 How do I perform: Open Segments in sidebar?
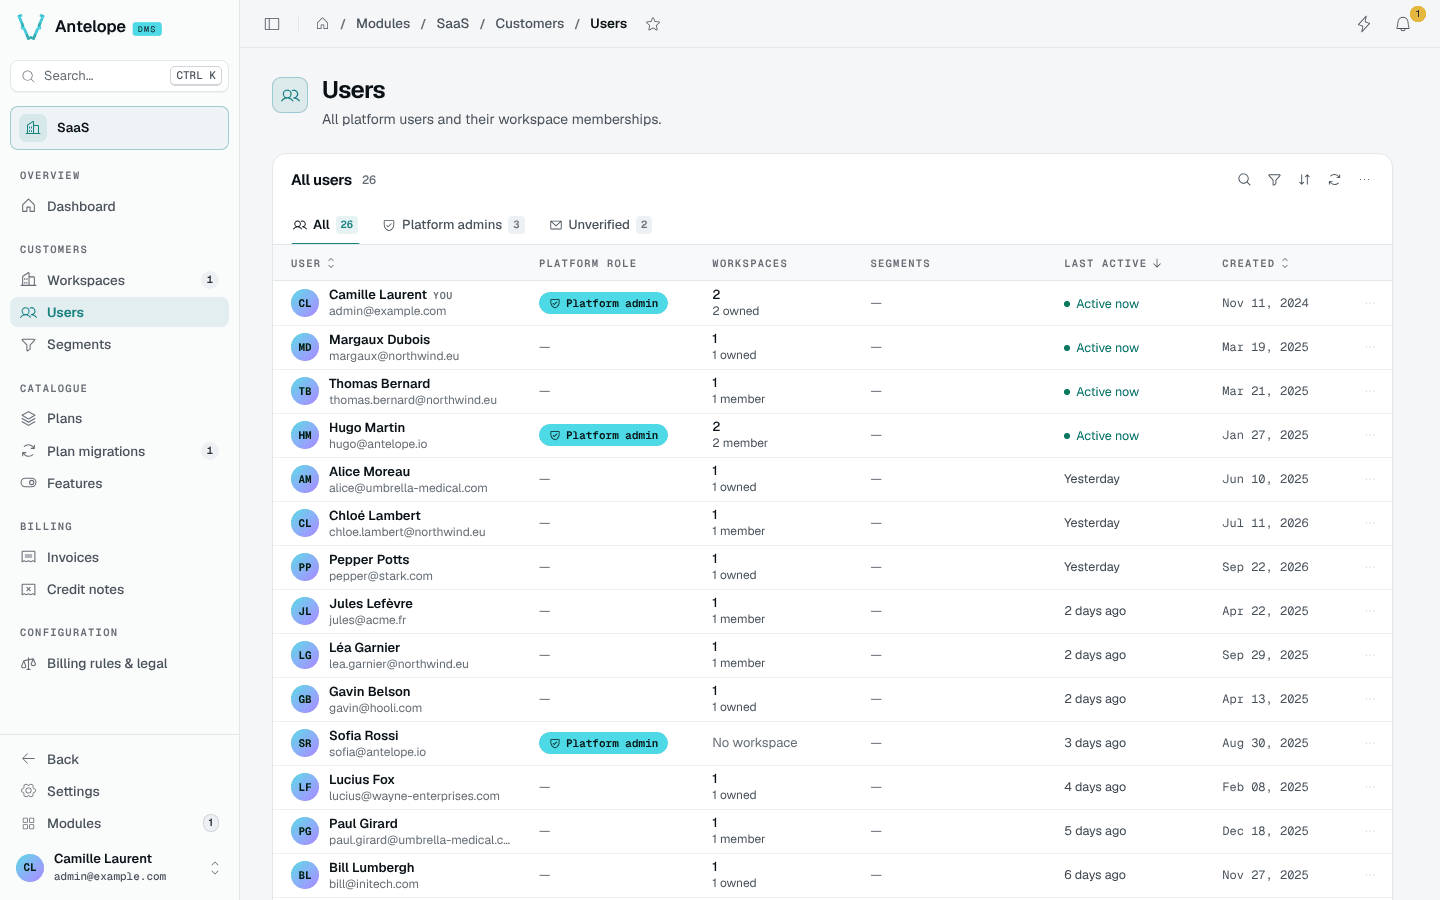point(119,344)
